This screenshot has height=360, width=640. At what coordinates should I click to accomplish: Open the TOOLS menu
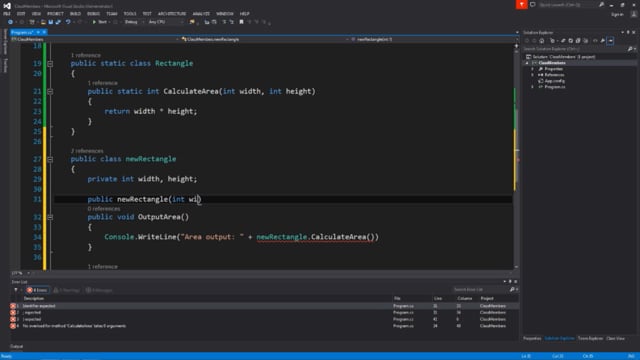coord(130,13)
